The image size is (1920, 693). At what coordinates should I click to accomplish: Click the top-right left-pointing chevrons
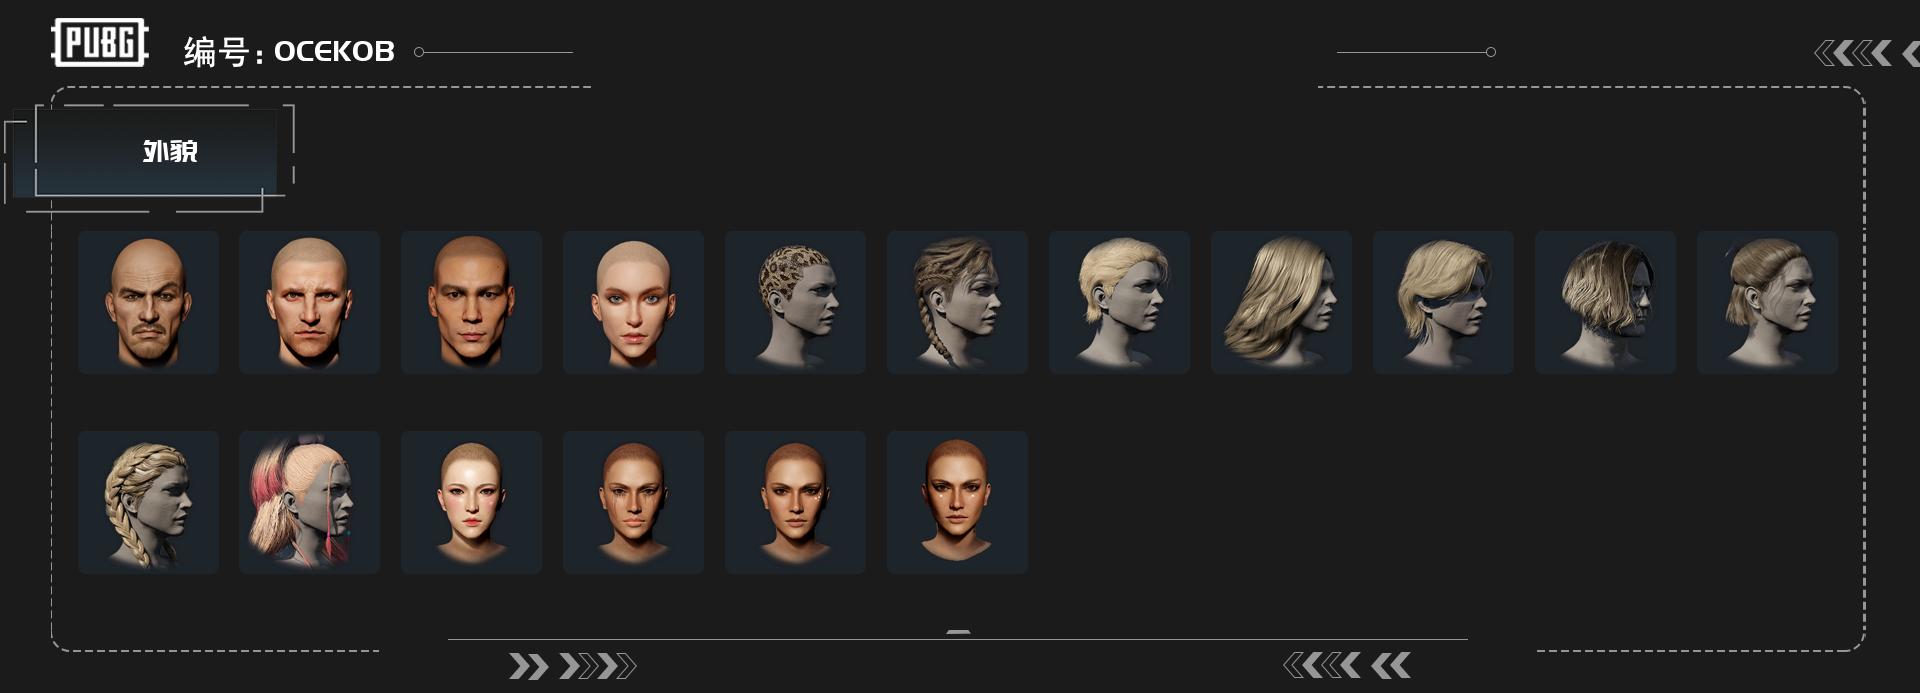(x=1866, y=53)
